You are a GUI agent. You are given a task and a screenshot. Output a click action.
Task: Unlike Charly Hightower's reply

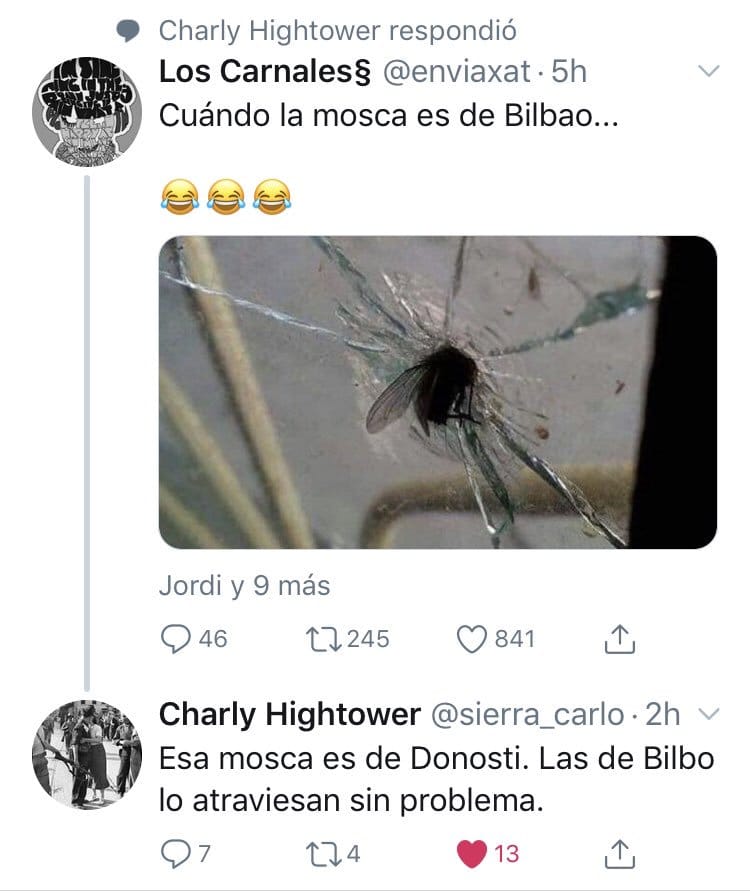tap(472, 854)
